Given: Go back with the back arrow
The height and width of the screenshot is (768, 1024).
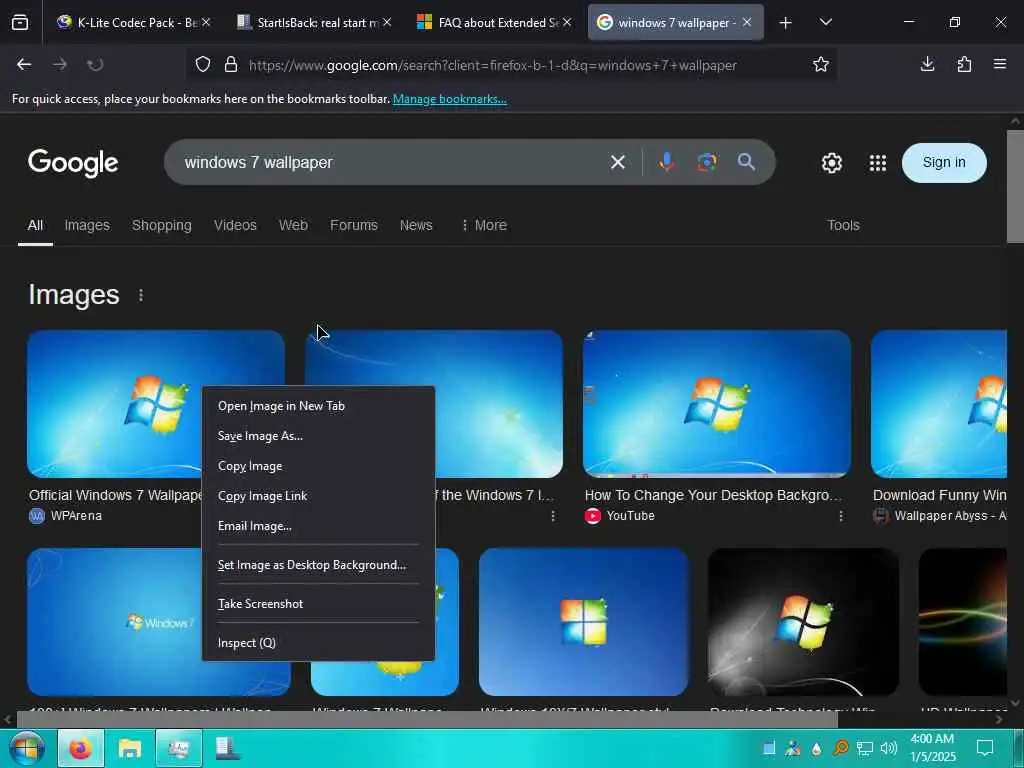Looking at the screenshot, I should pyautogui.click(x=24, y=64).
